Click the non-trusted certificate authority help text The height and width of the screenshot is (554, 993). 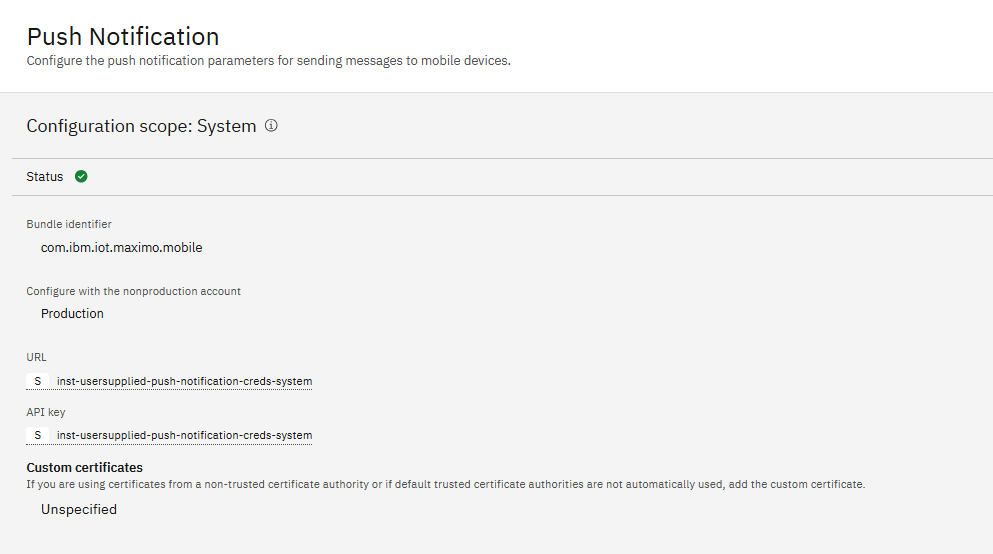point(445,484)
